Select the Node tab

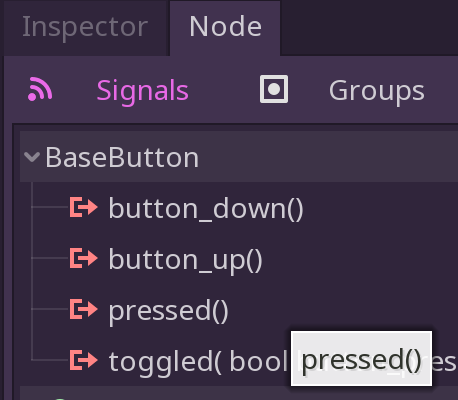click(x=225, y=27)
